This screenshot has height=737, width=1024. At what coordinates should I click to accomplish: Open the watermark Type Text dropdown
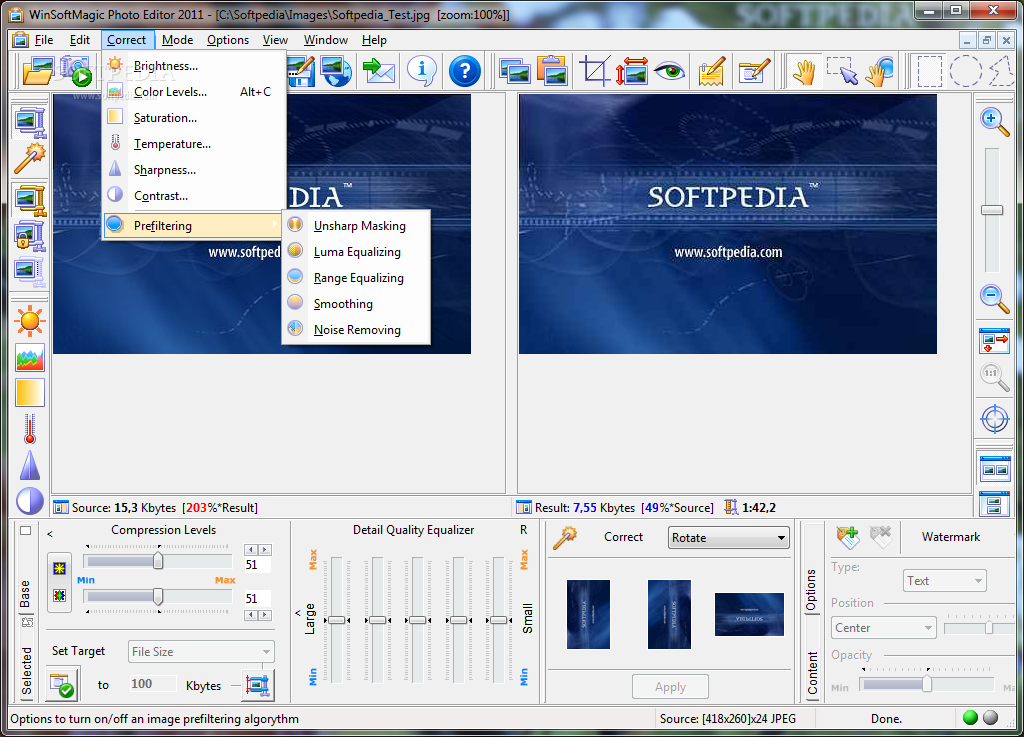point(944,580)
